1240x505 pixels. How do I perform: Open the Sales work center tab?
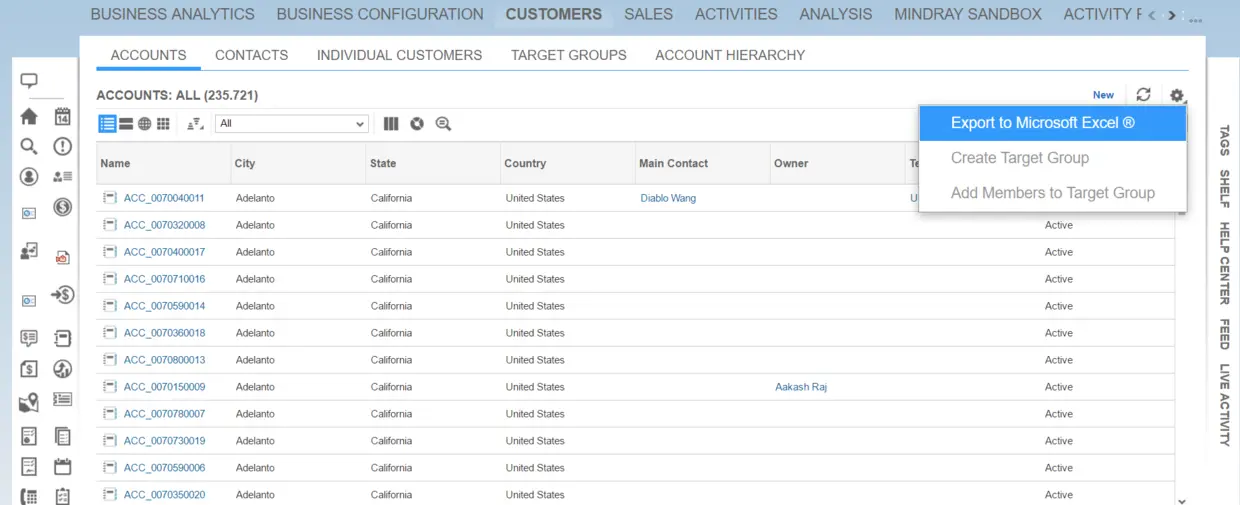pos(648,14)
